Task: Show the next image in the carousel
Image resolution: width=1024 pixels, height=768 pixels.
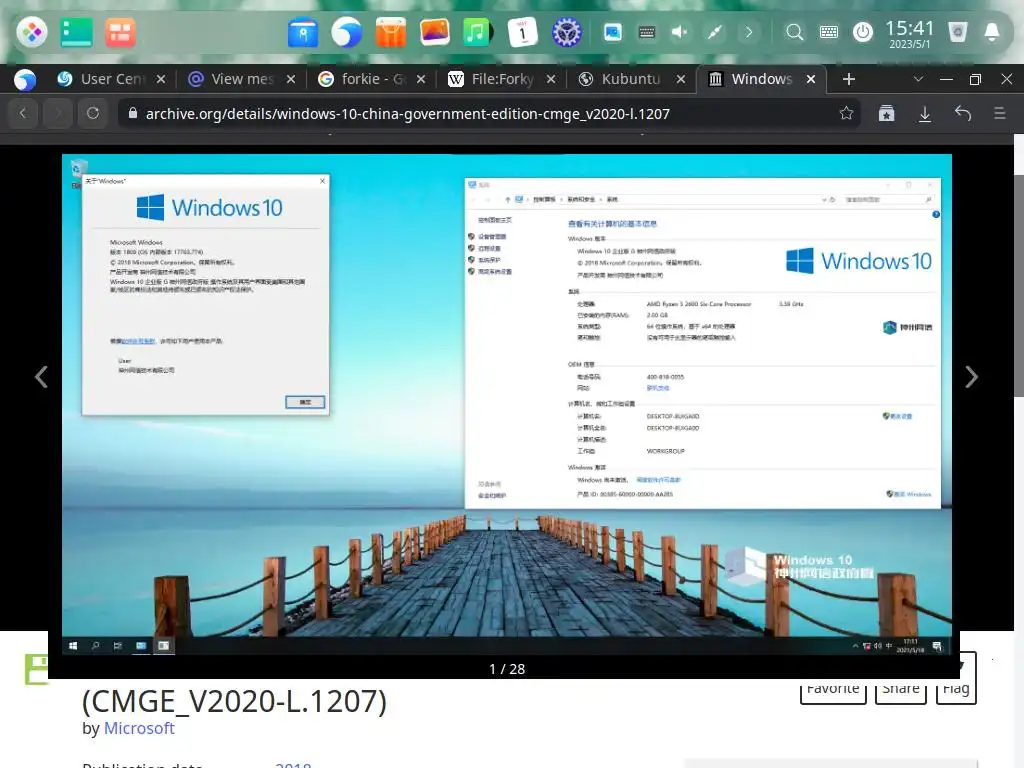Action: (972, 377)
